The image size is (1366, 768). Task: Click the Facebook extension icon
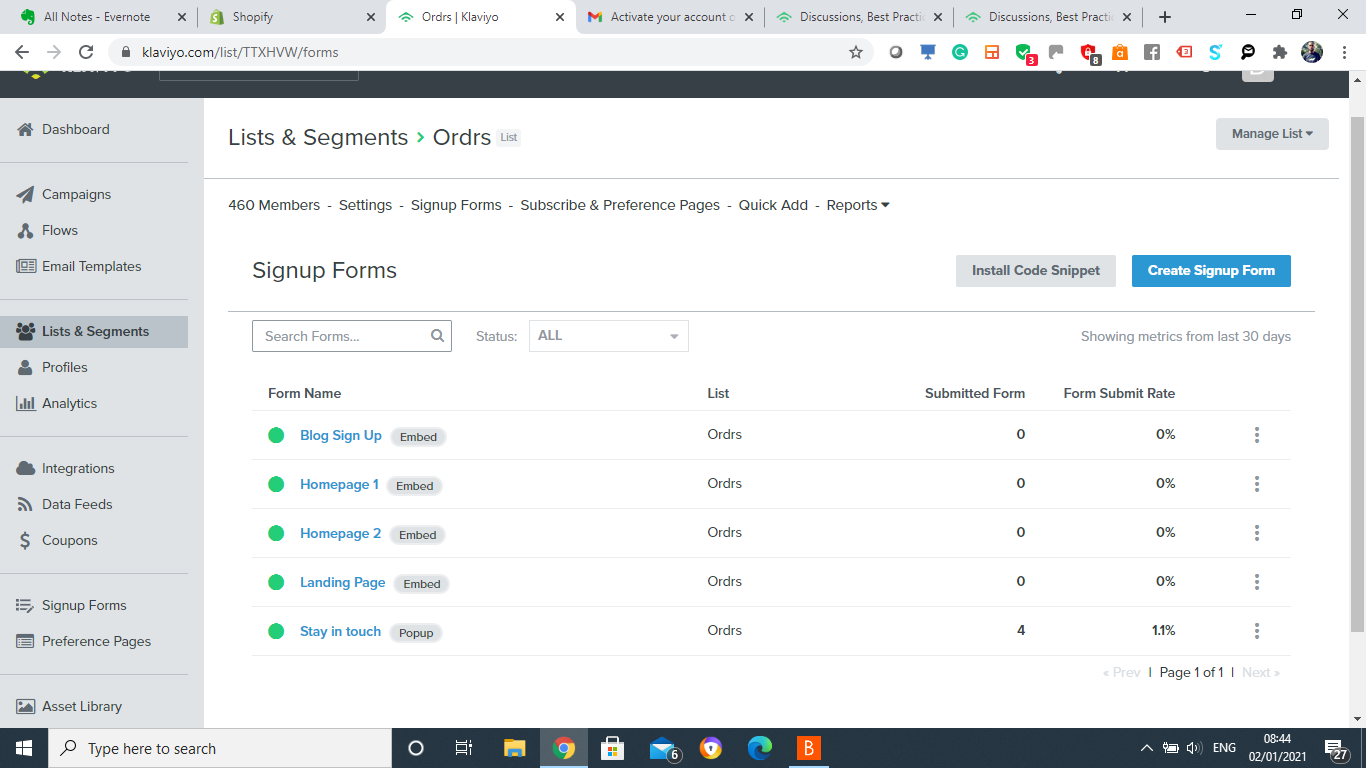pyautogui.click(x=1152, y=52)
